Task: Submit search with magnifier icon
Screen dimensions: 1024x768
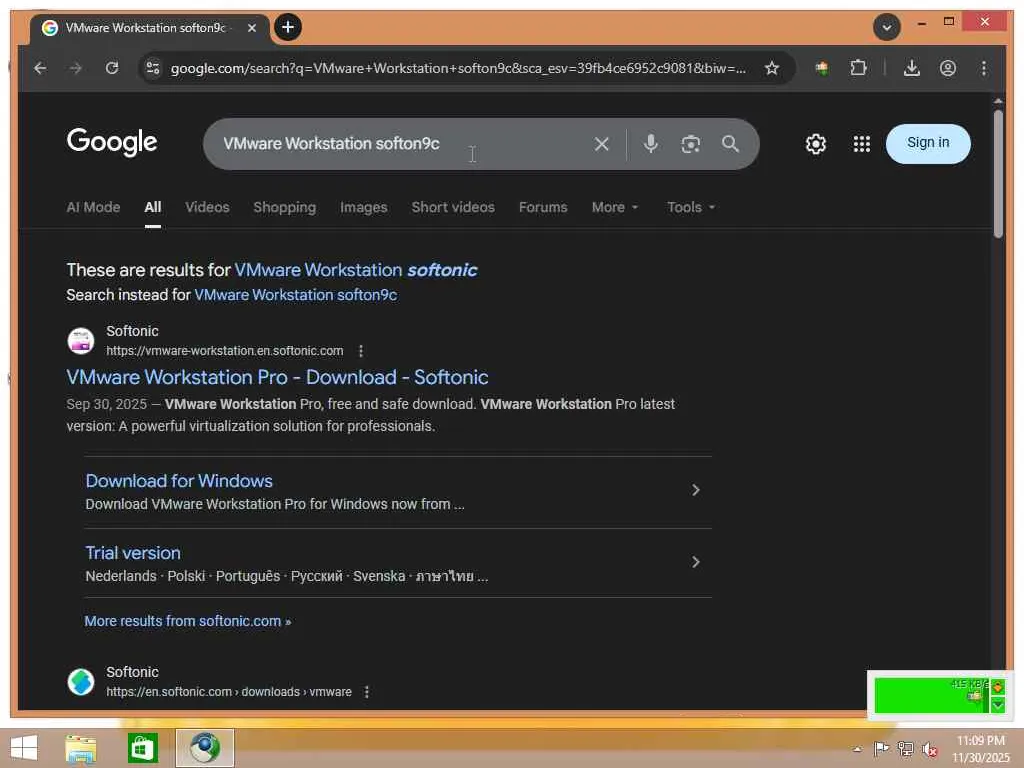Action: pyautogui.click(x=730, y=144)
